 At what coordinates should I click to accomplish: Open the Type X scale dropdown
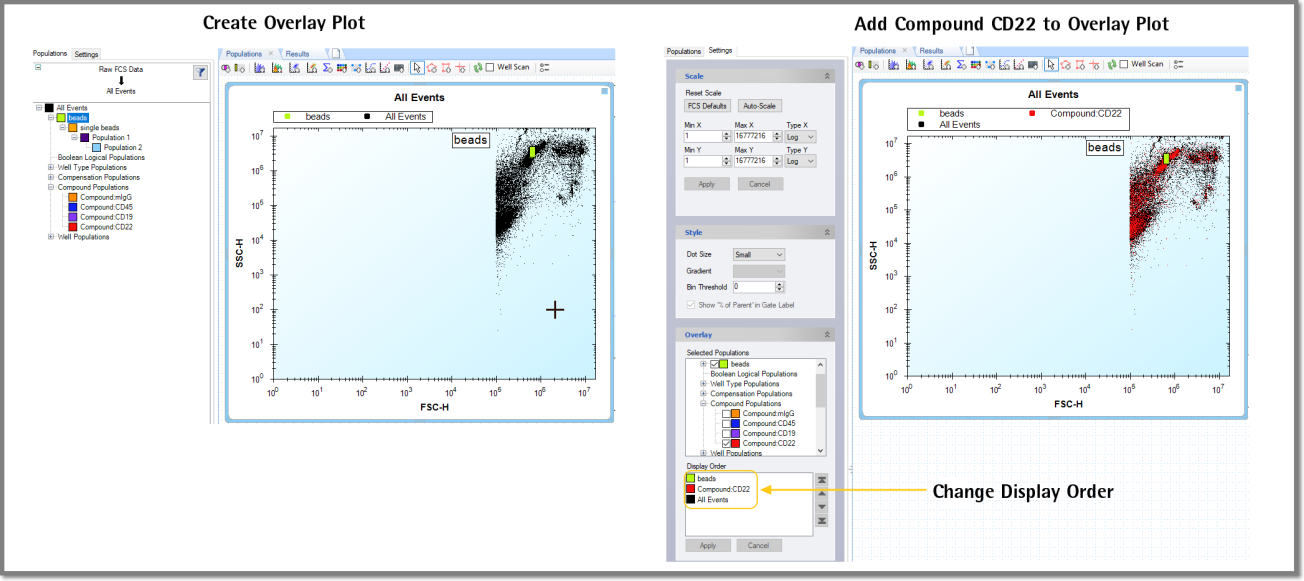point(801,136)
